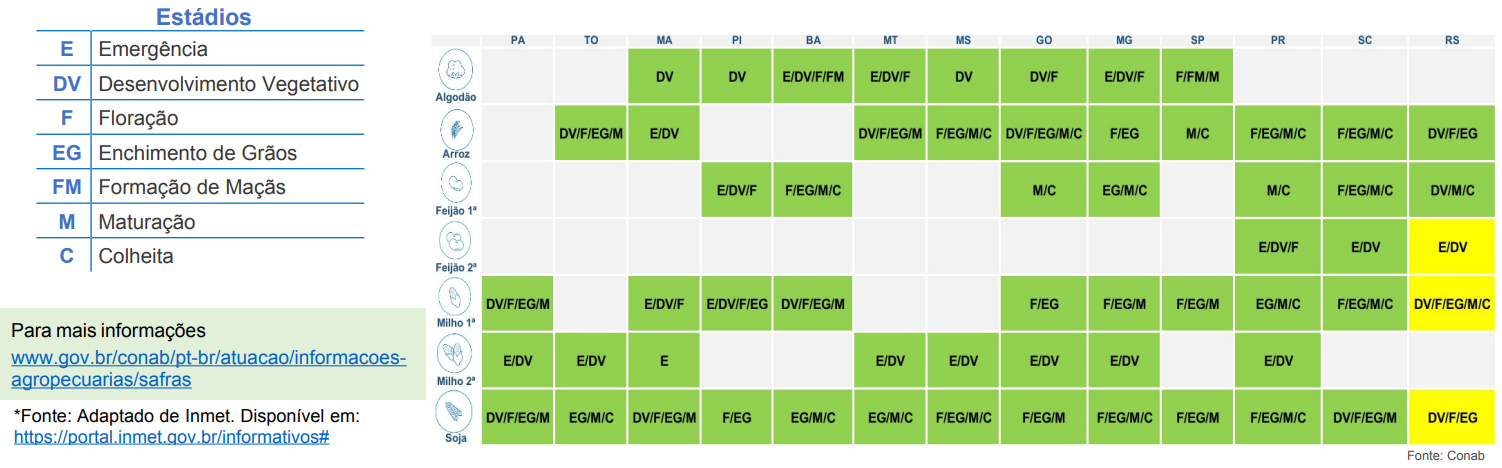Select the Feijão 2ª bean icon
This screenshot has height=468, width=1502.
tap(456, 241)
